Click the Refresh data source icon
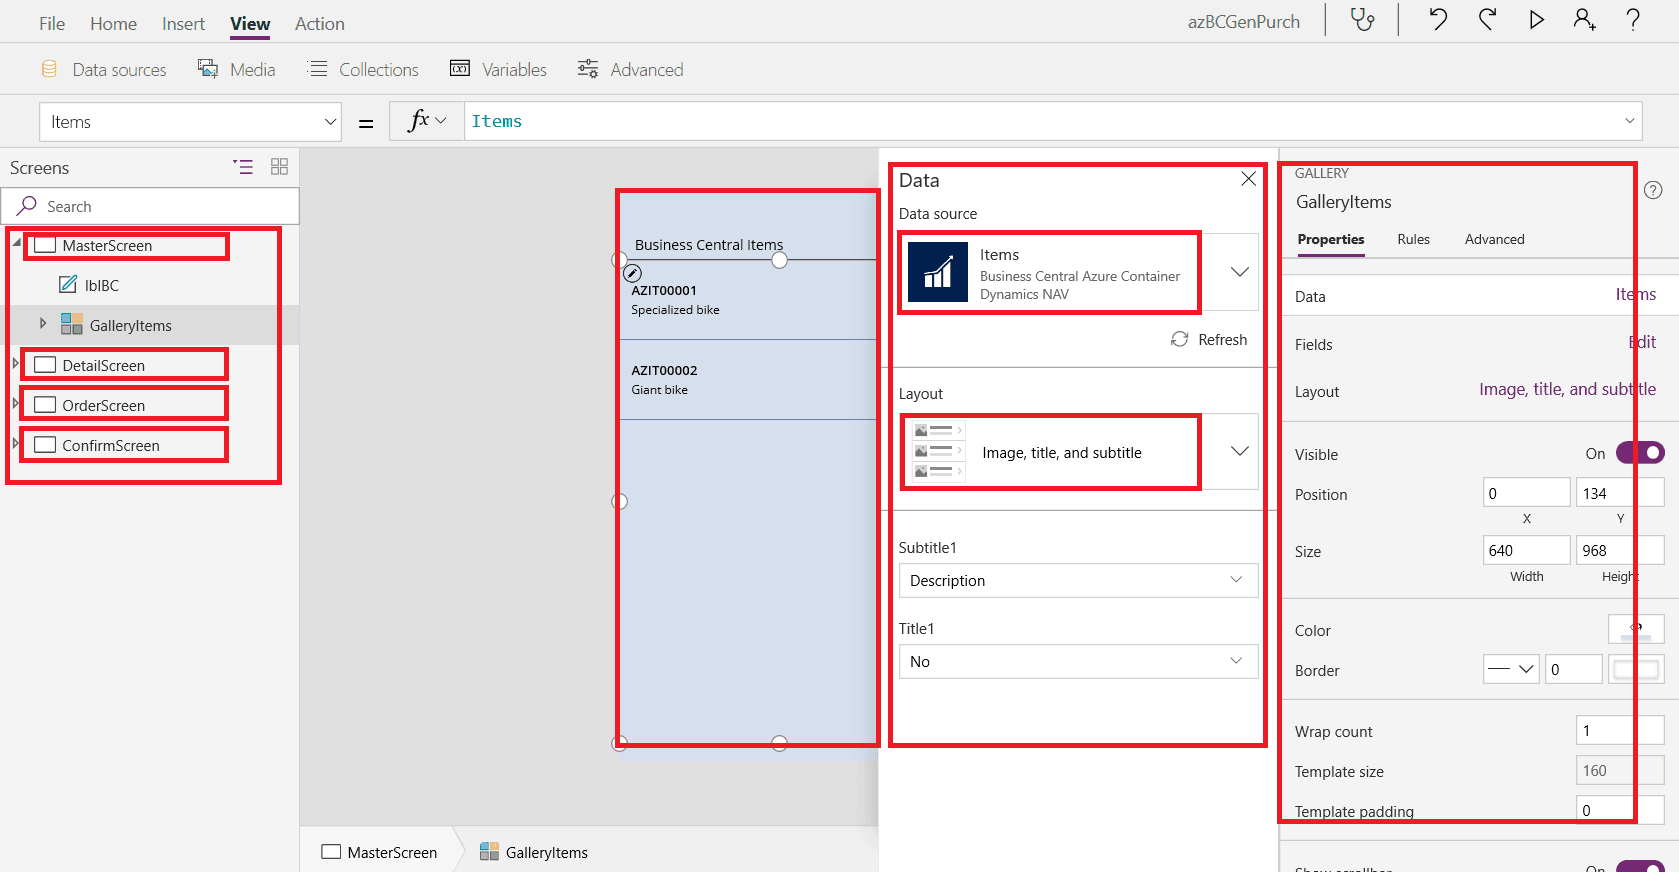The height and width of the screenshot is (872, 1679). (1180, 339)
